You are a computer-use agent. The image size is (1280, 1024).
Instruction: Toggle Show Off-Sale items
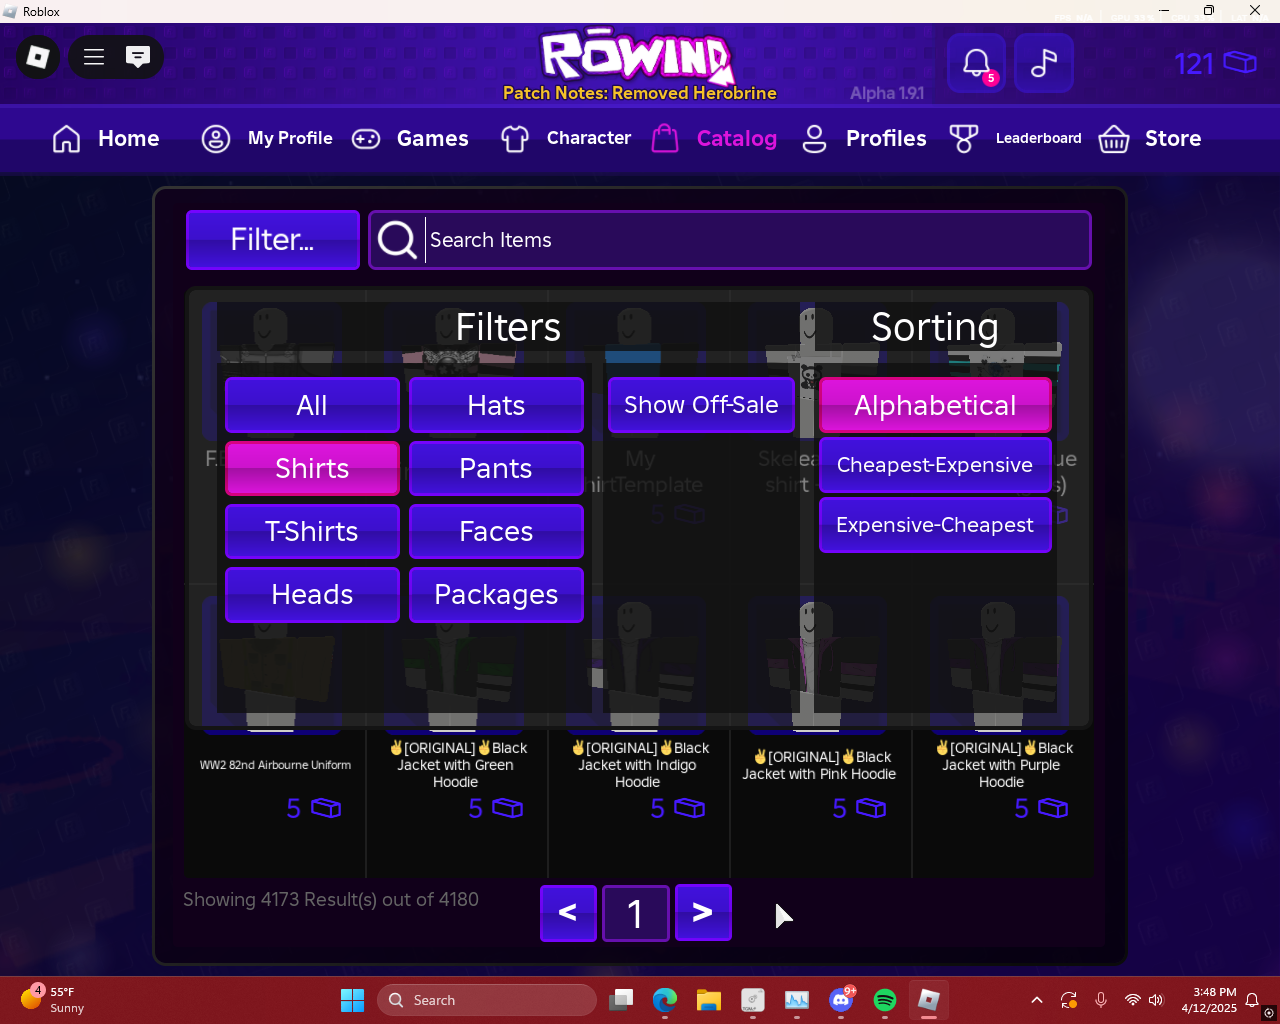(x=701, y=405)
